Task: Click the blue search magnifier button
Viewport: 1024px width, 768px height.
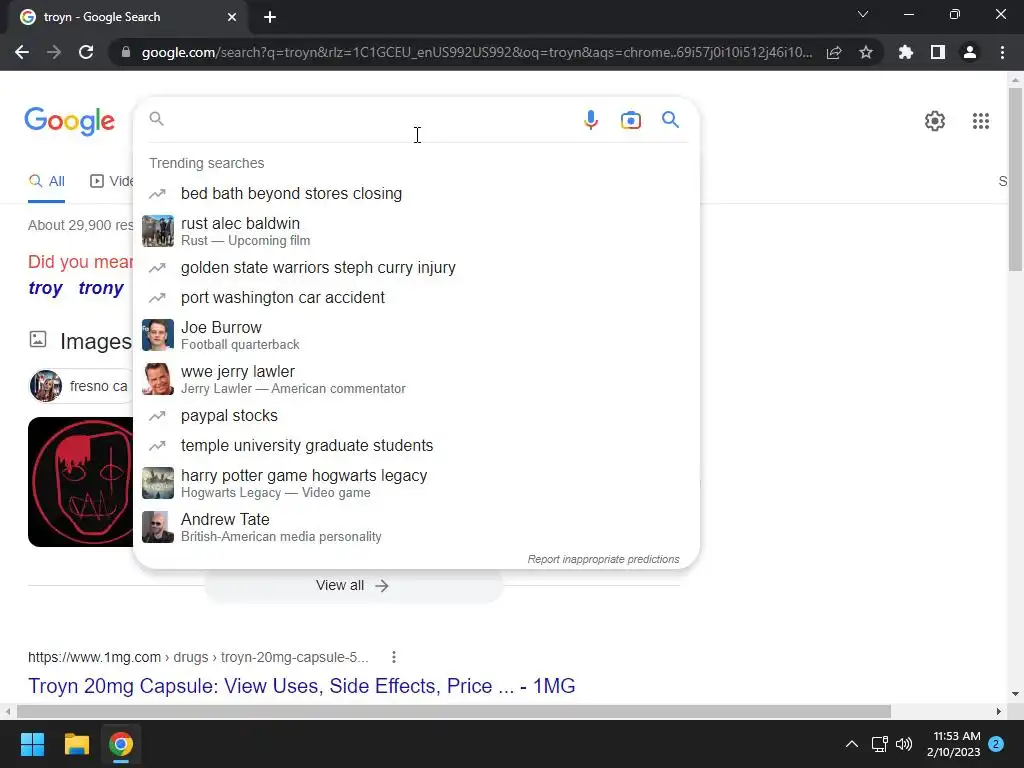Action: click(670, 120)
